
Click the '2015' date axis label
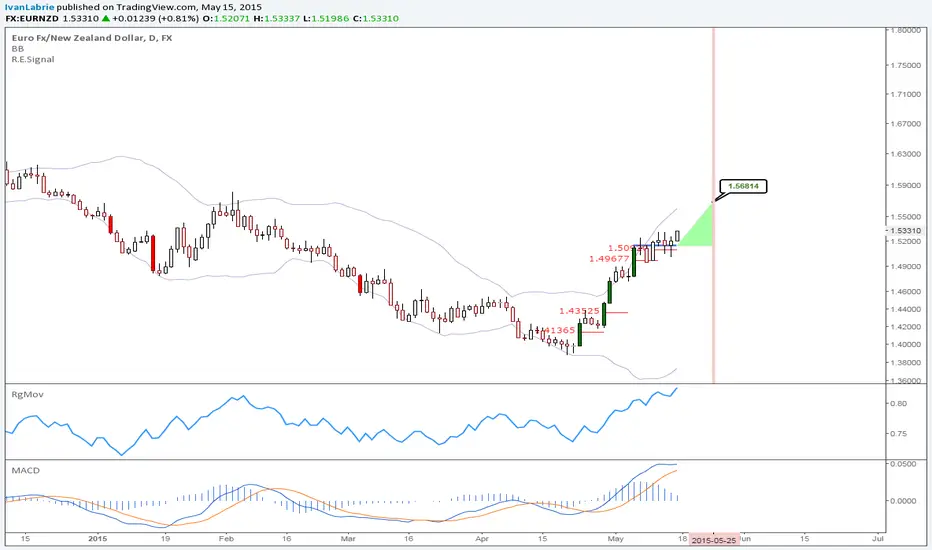coord(97,539)
